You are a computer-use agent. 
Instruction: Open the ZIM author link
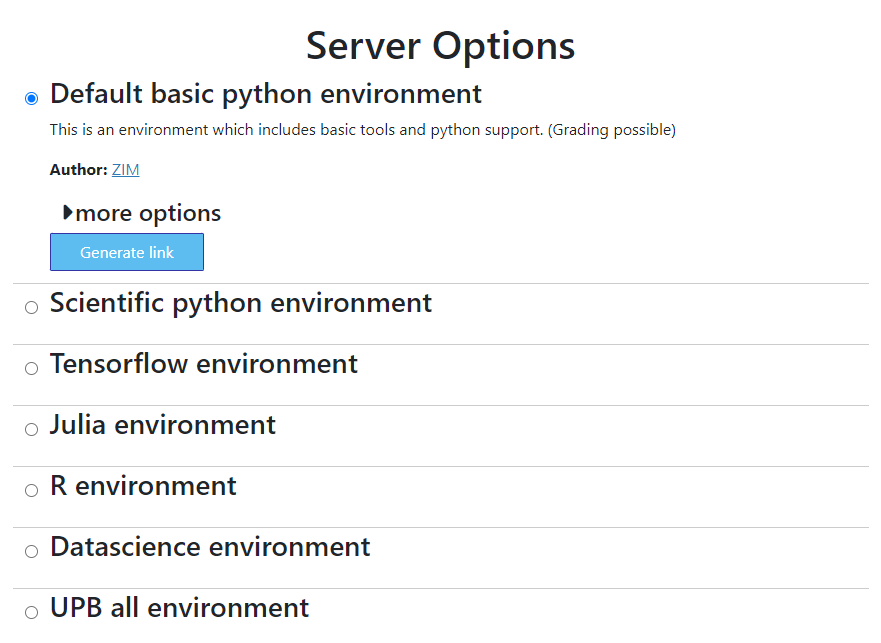[125, 170]
